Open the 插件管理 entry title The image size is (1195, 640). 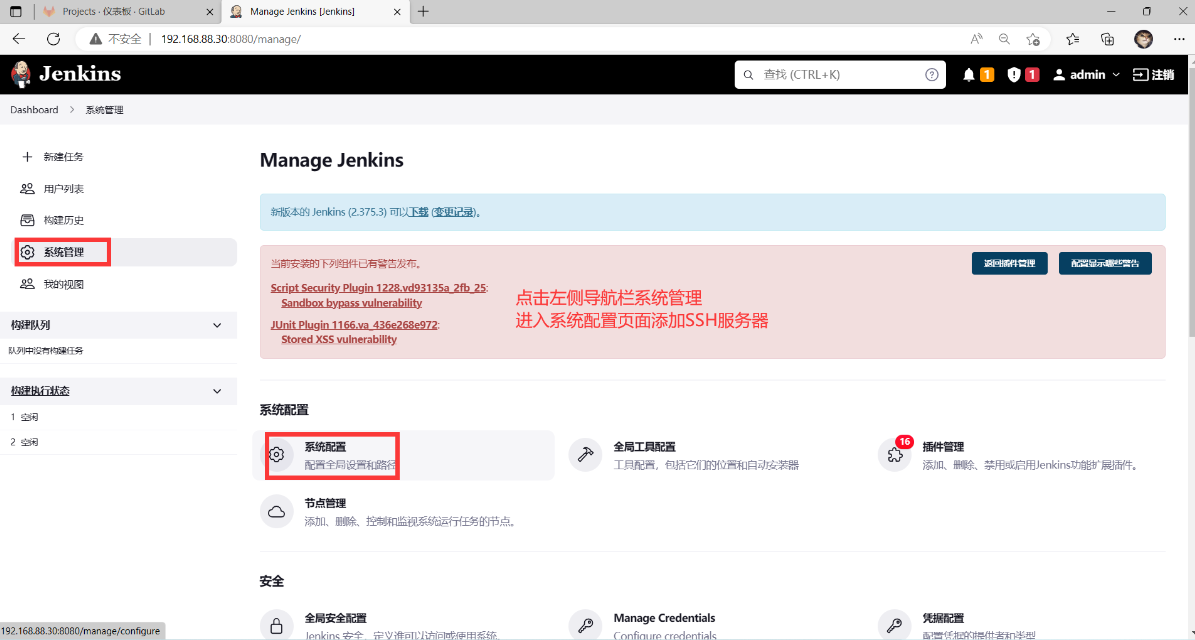point(943,447)
